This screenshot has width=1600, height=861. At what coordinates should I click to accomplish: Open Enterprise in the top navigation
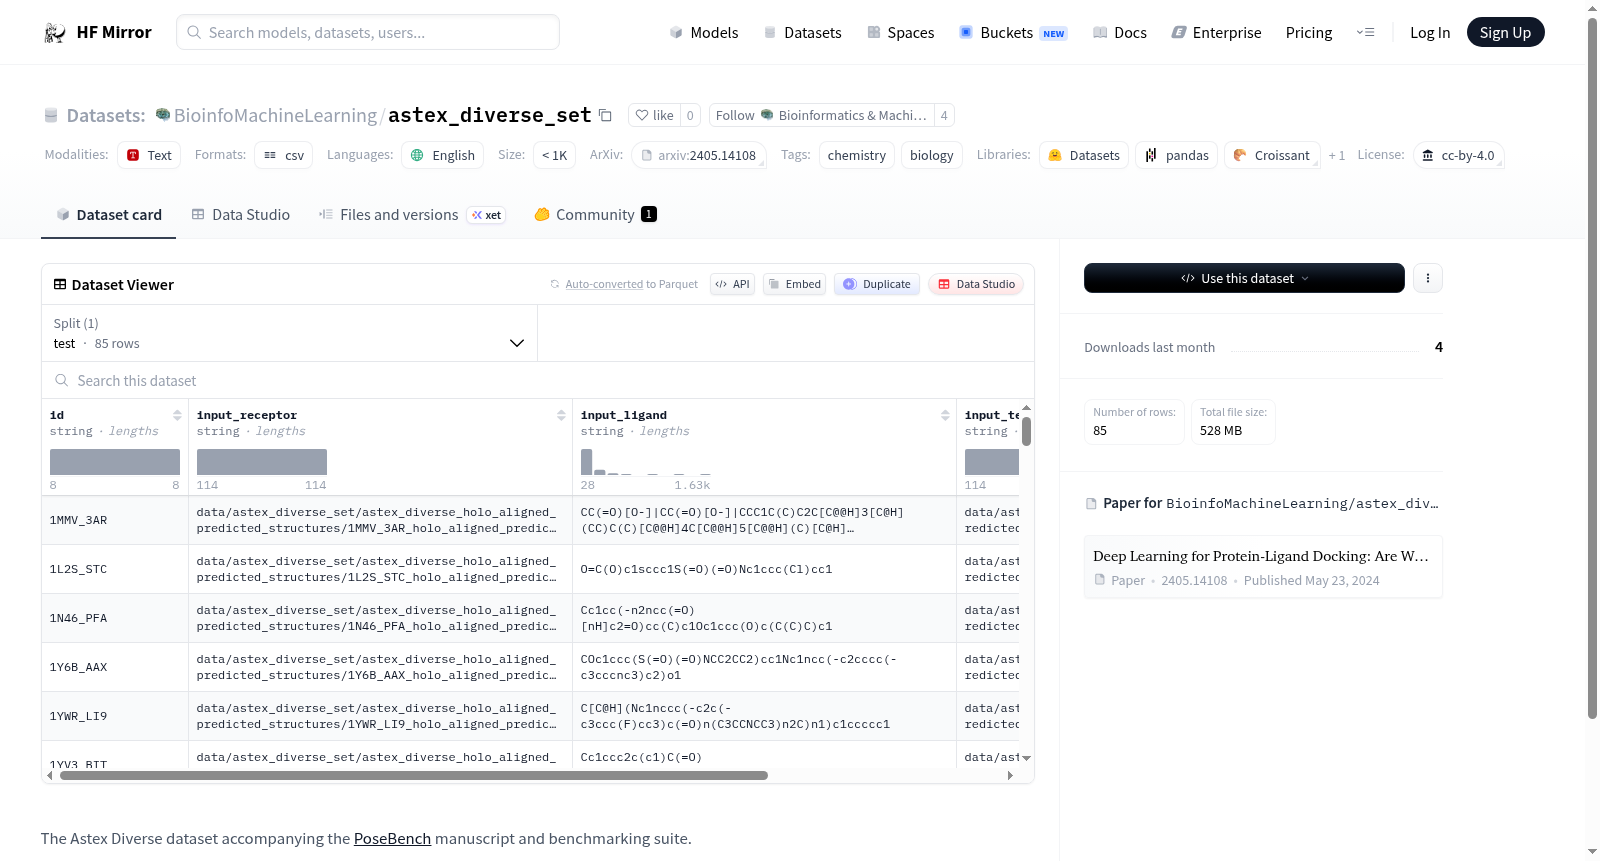point(1216,32)
